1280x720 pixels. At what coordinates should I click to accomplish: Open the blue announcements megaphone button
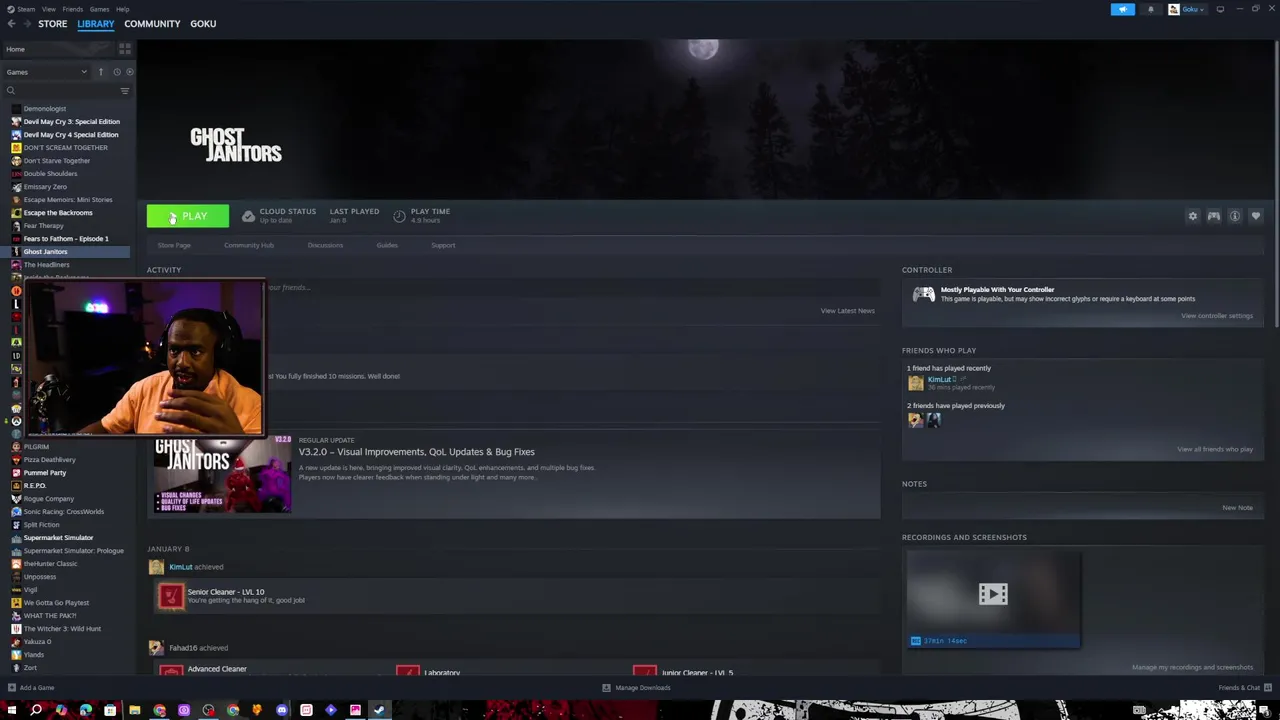click(1123, 9)
